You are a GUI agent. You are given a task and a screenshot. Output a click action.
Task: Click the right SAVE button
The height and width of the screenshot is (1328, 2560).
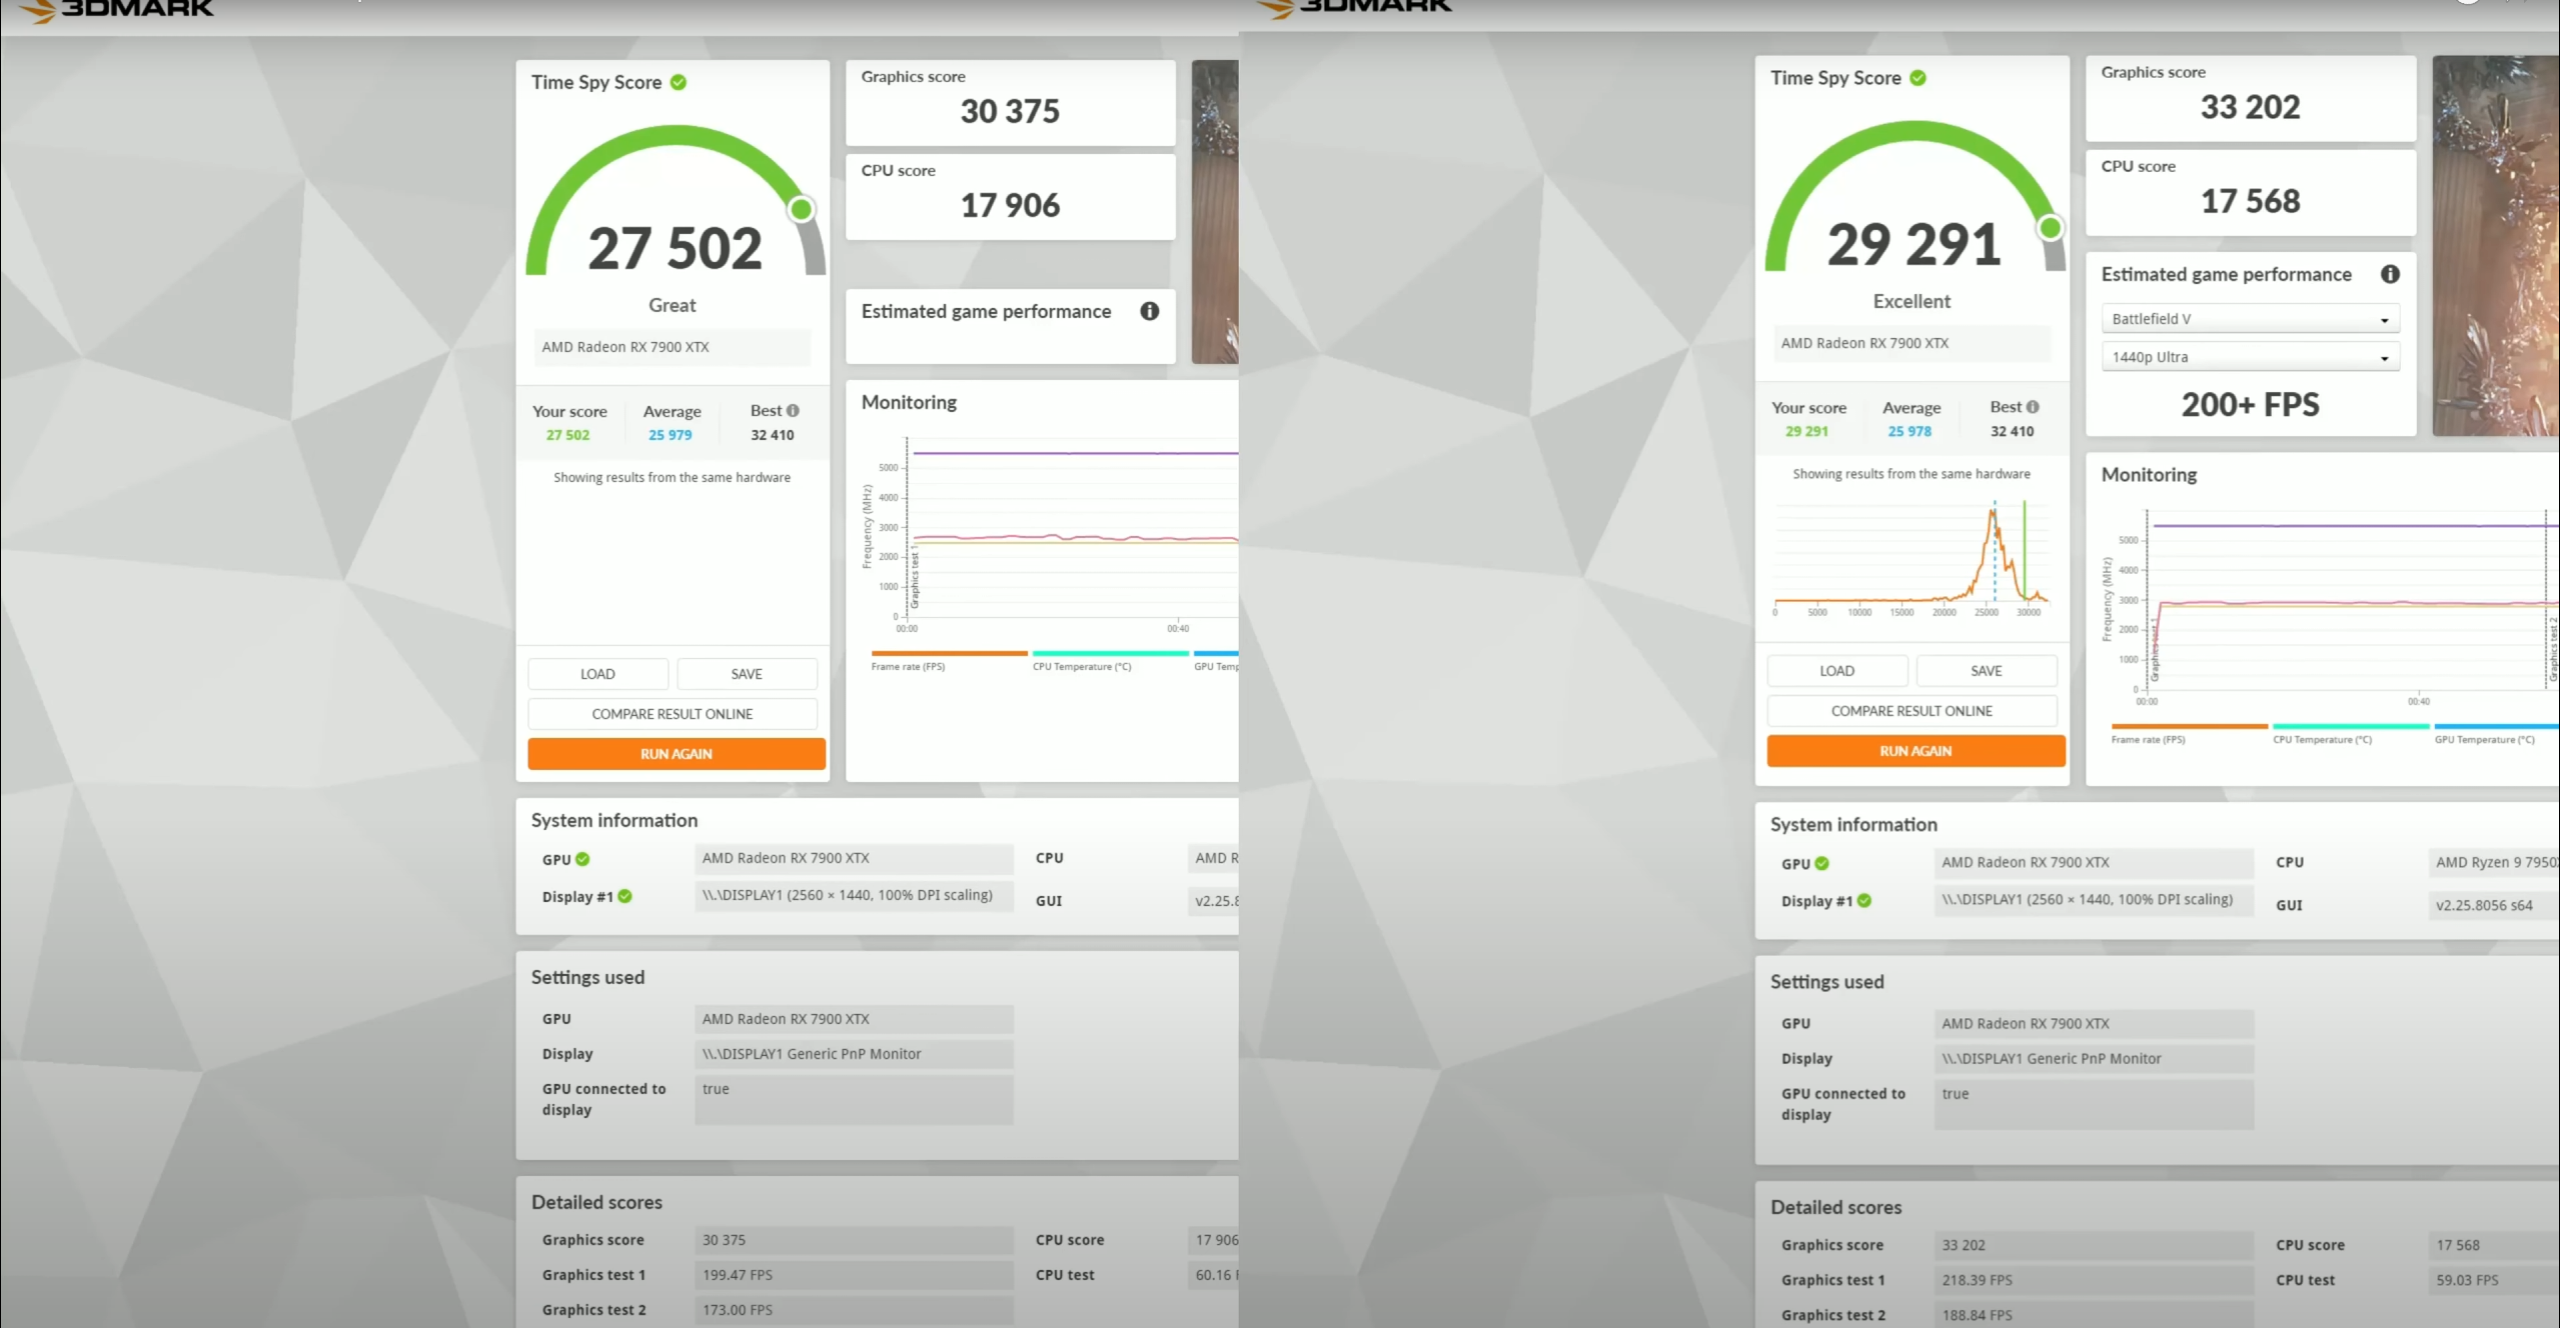point(1986,671)
